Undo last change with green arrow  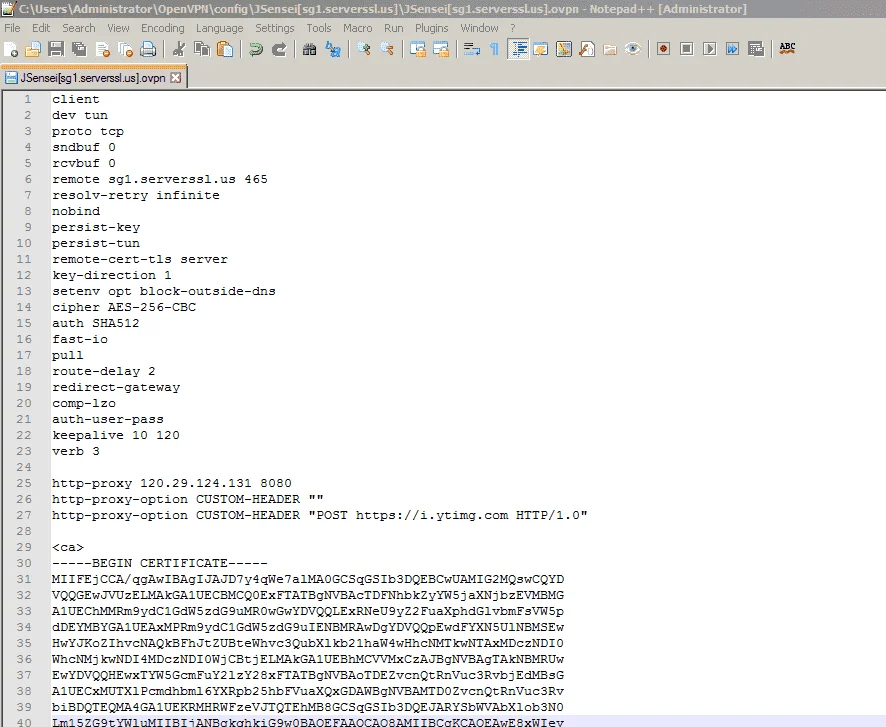click(255, 49)
